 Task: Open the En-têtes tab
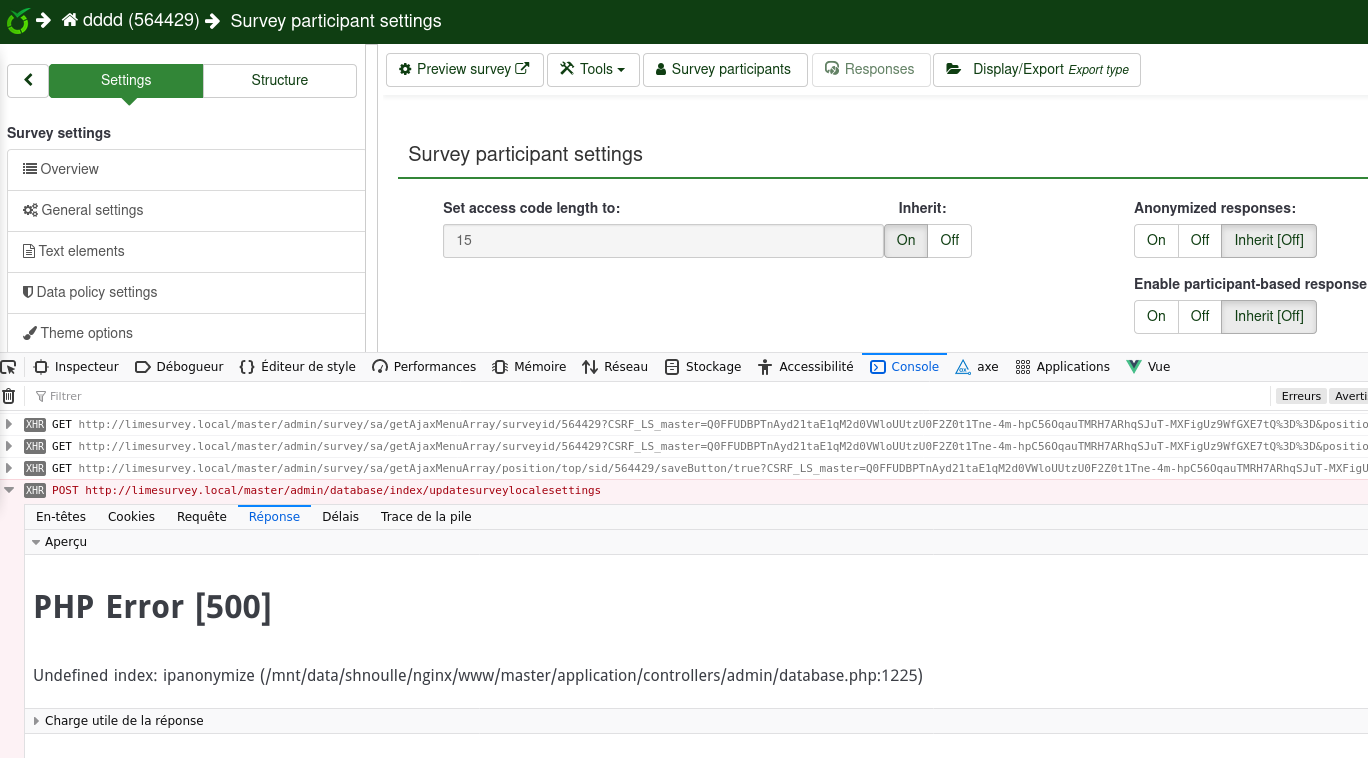click(x=61, y=516)
